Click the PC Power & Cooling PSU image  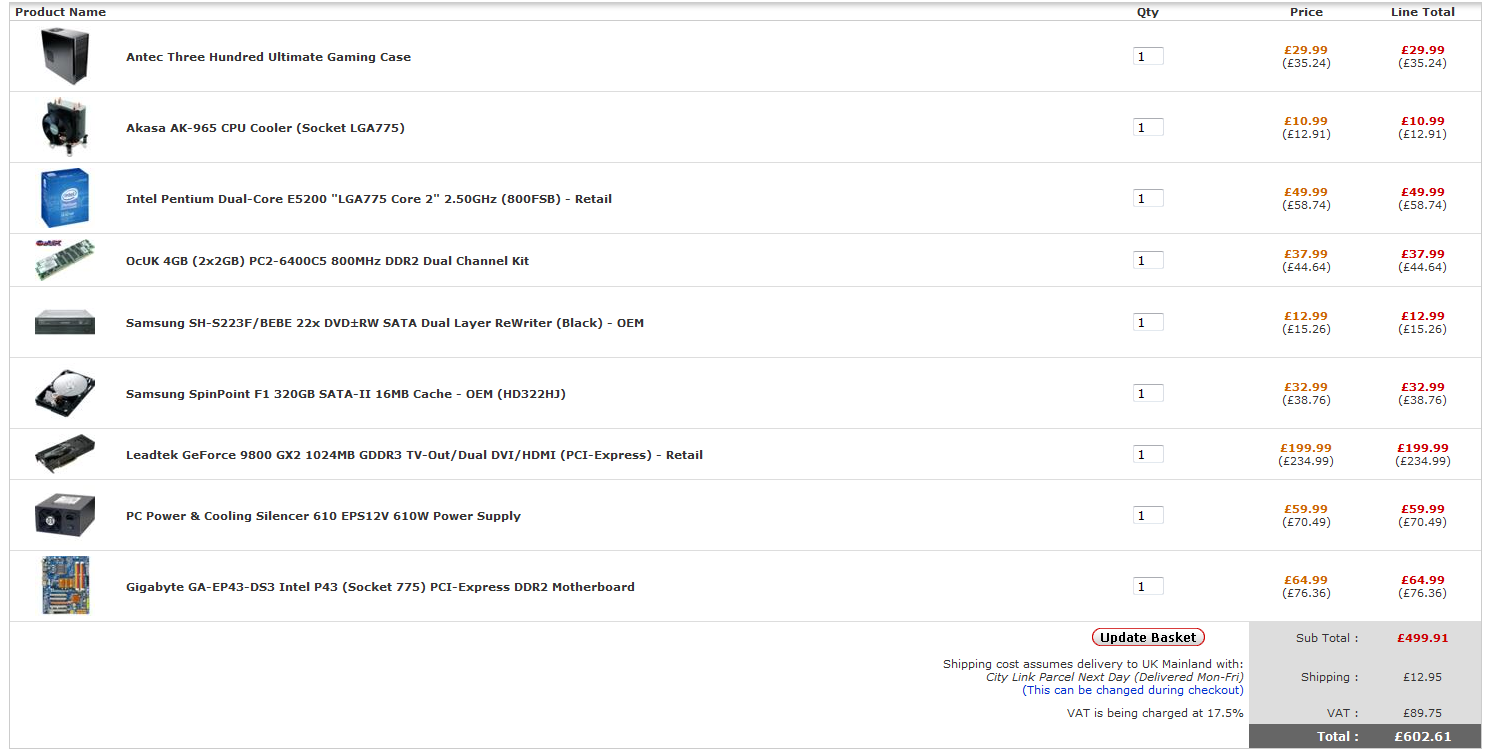(65, 516)
